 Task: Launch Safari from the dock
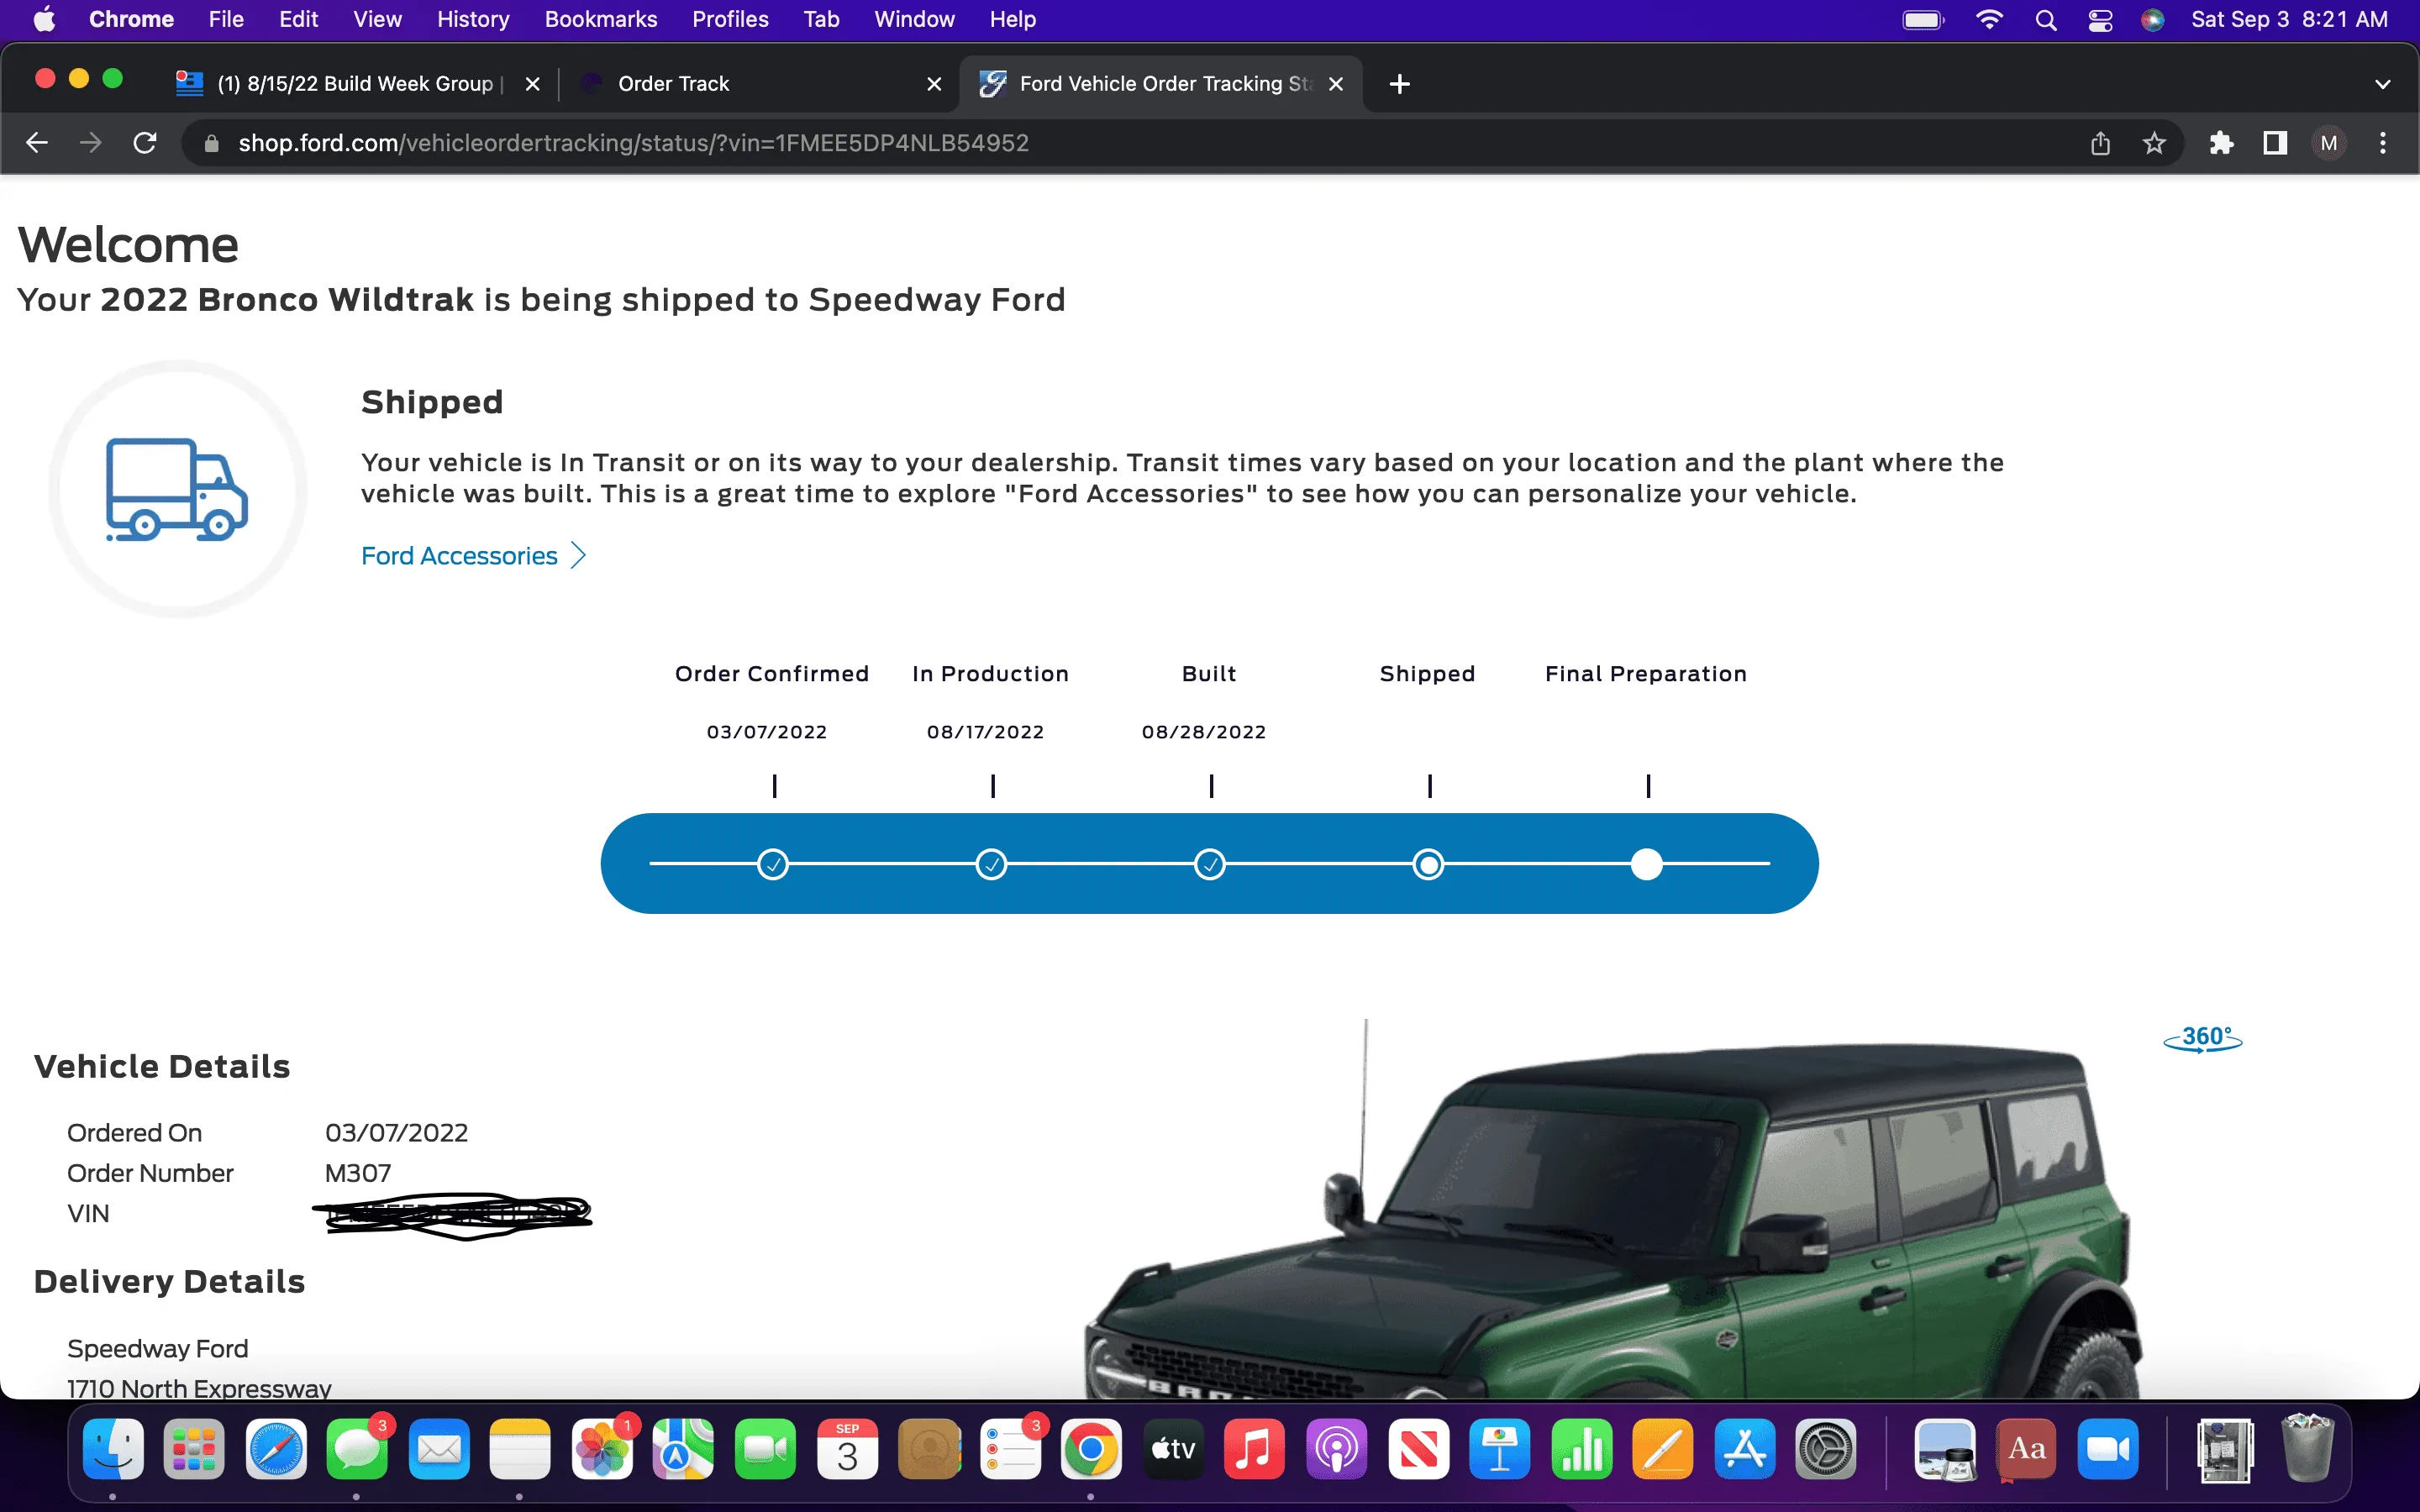276,1449
